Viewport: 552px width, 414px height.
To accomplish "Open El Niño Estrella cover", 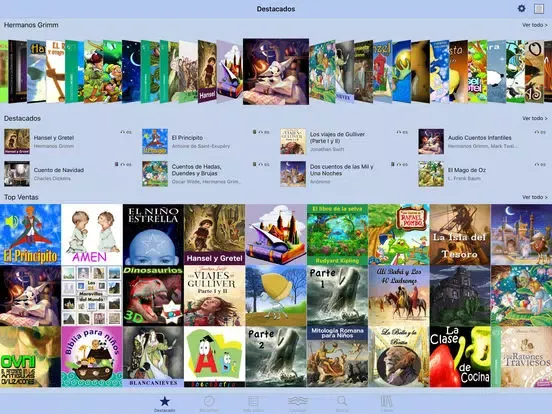I will (x=153, y=234).
